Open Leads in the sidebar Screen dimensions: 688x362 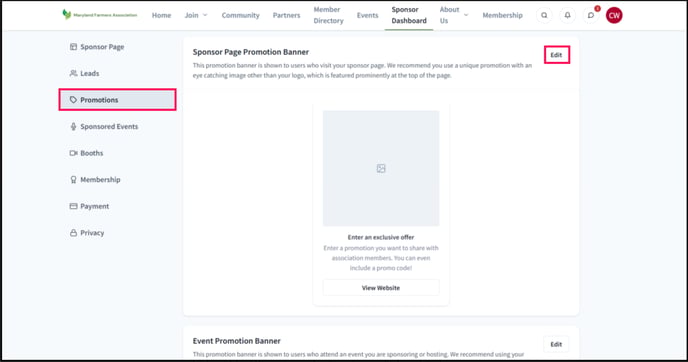point(90,73)
